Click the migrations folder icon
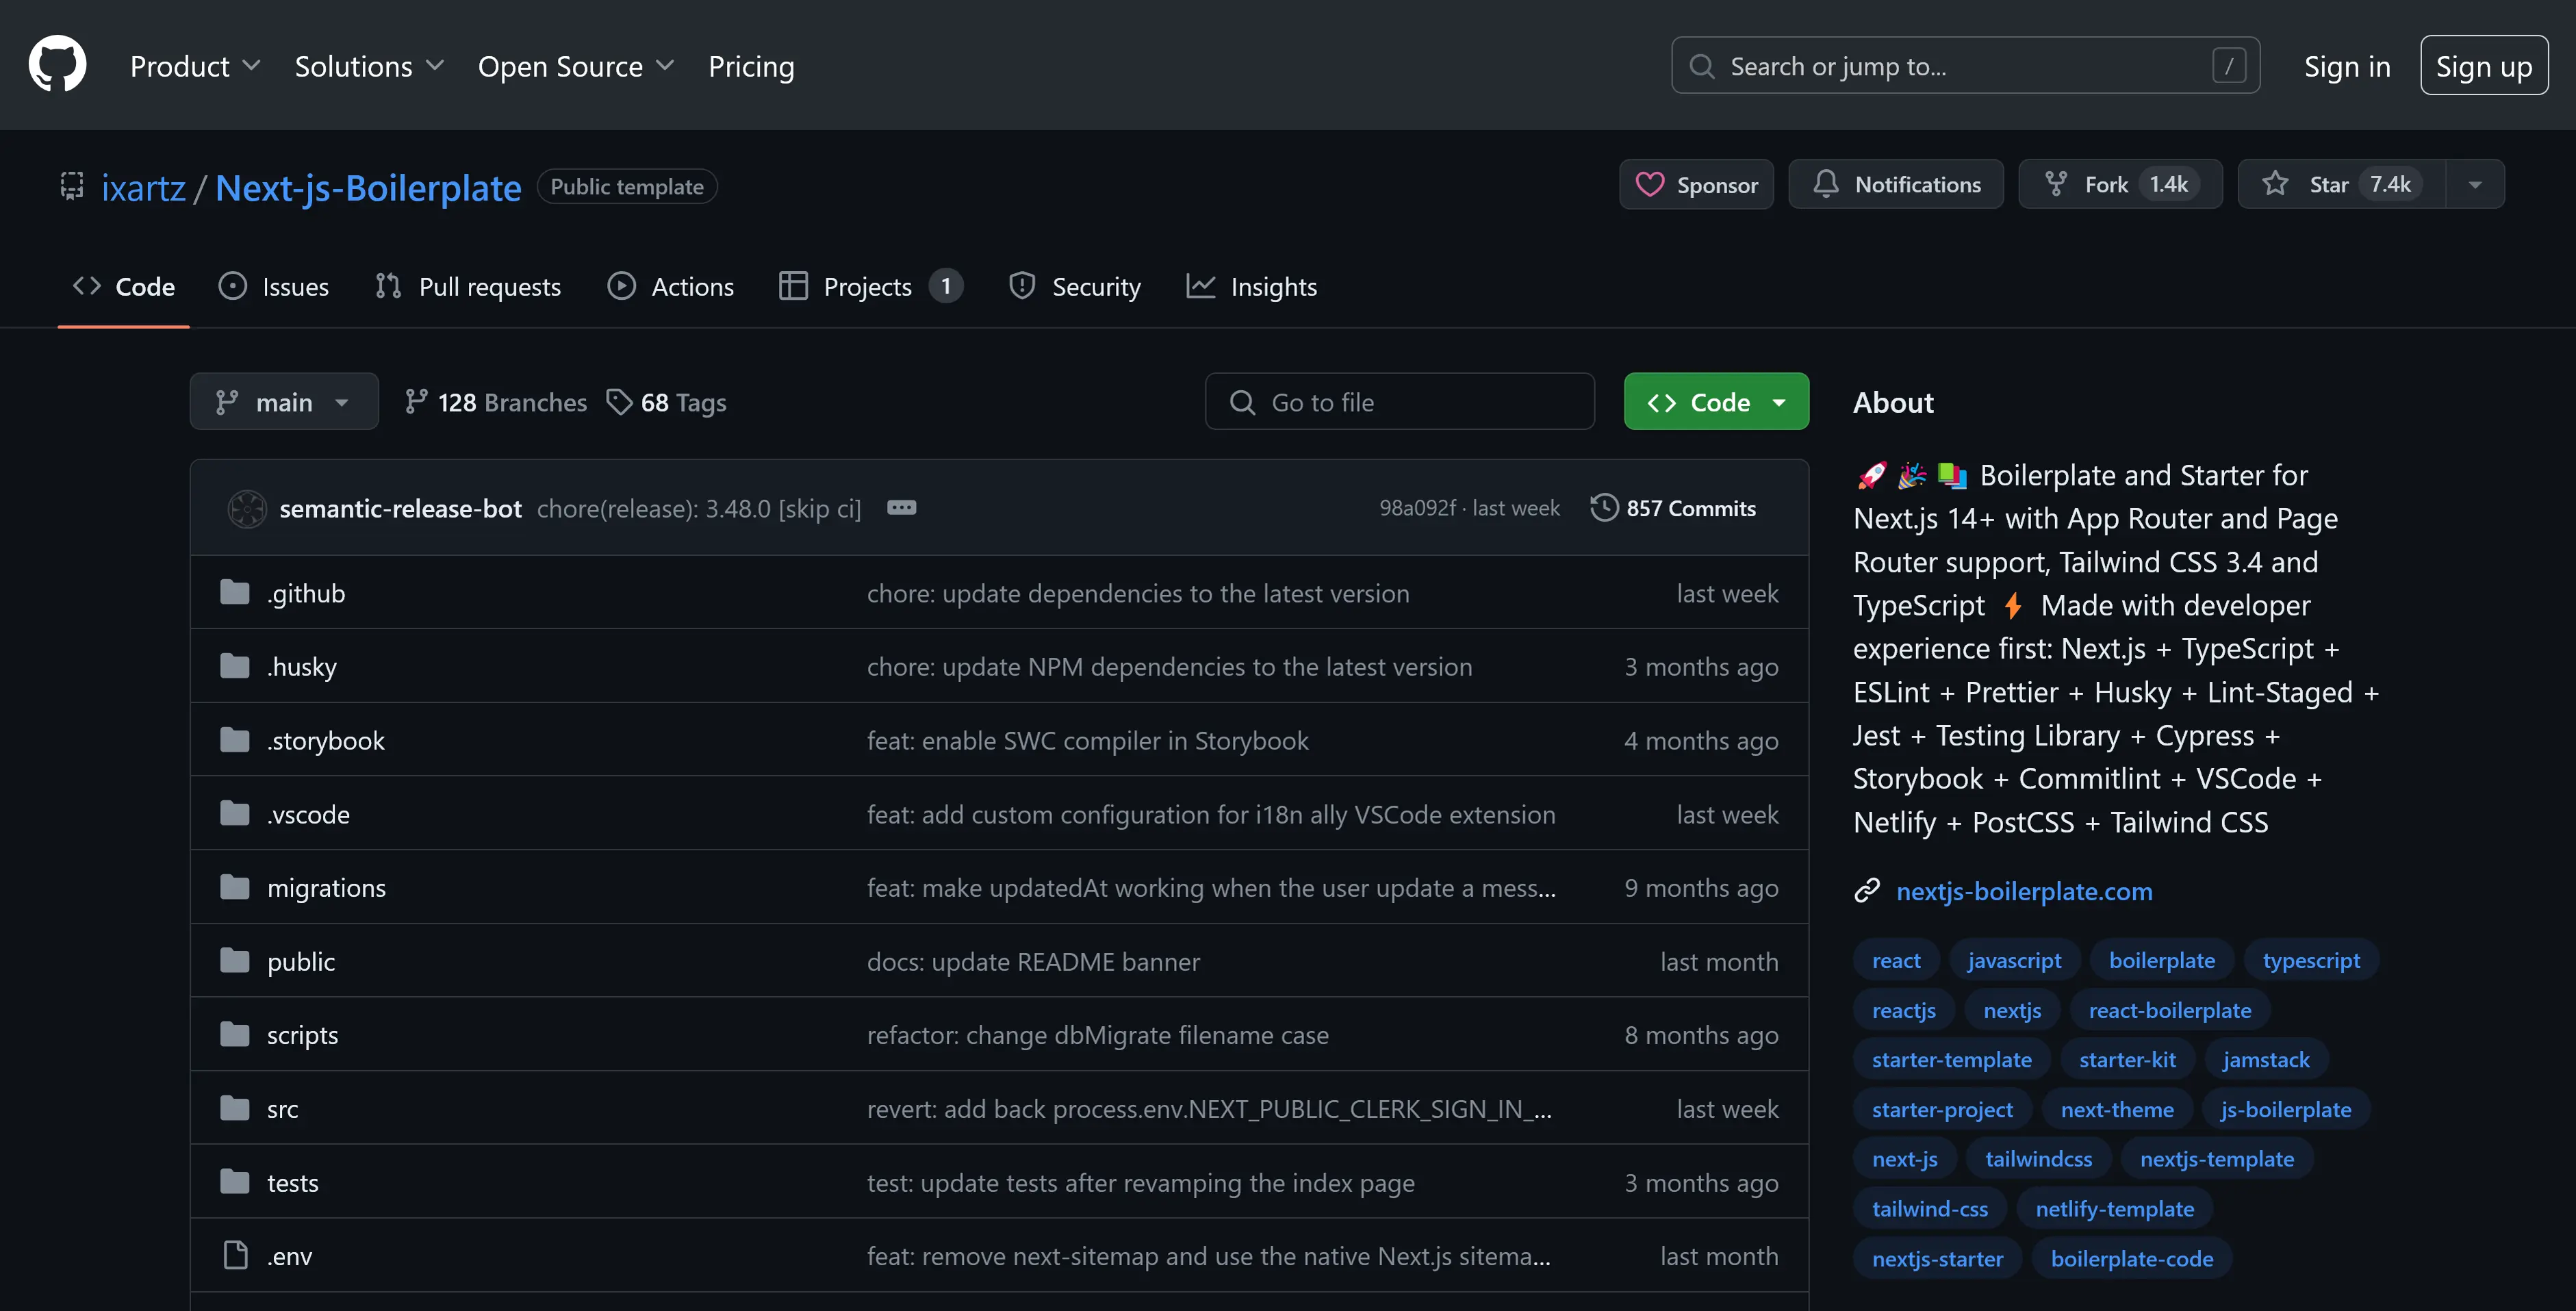Screen dimensions: 2576x1311 pos(235,887)
